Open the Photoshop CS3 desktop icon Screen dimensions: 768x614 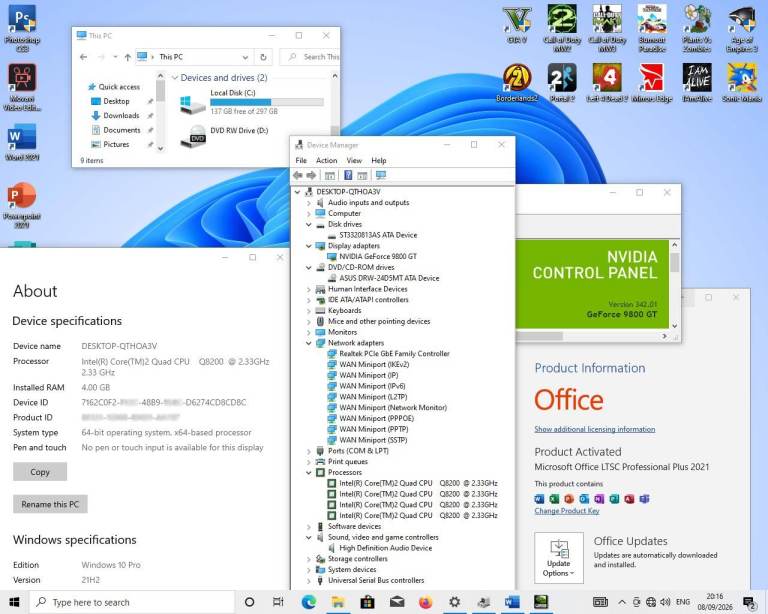22,28
